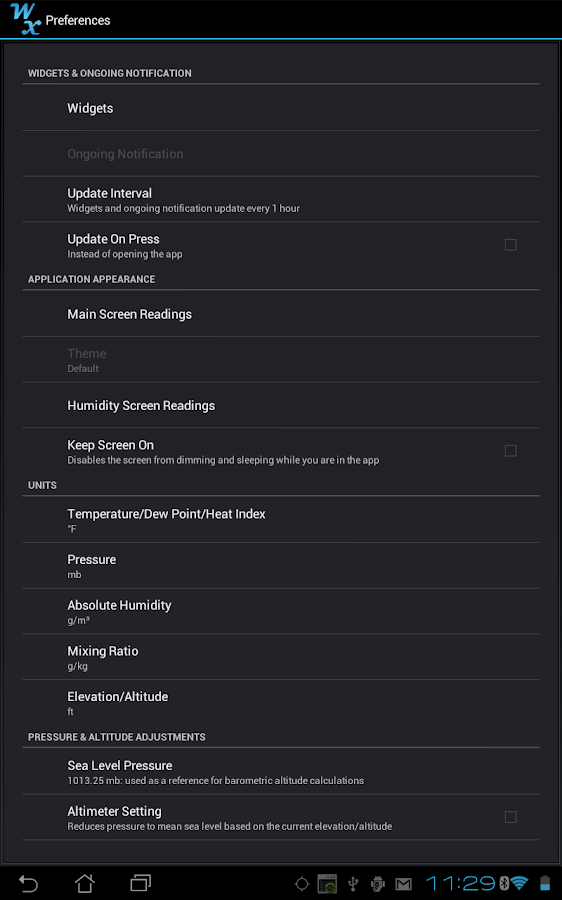This screenshot has height=900, width=562.
Task: Edit the Sea Level Pressure value
Action: tap(281, 772)
